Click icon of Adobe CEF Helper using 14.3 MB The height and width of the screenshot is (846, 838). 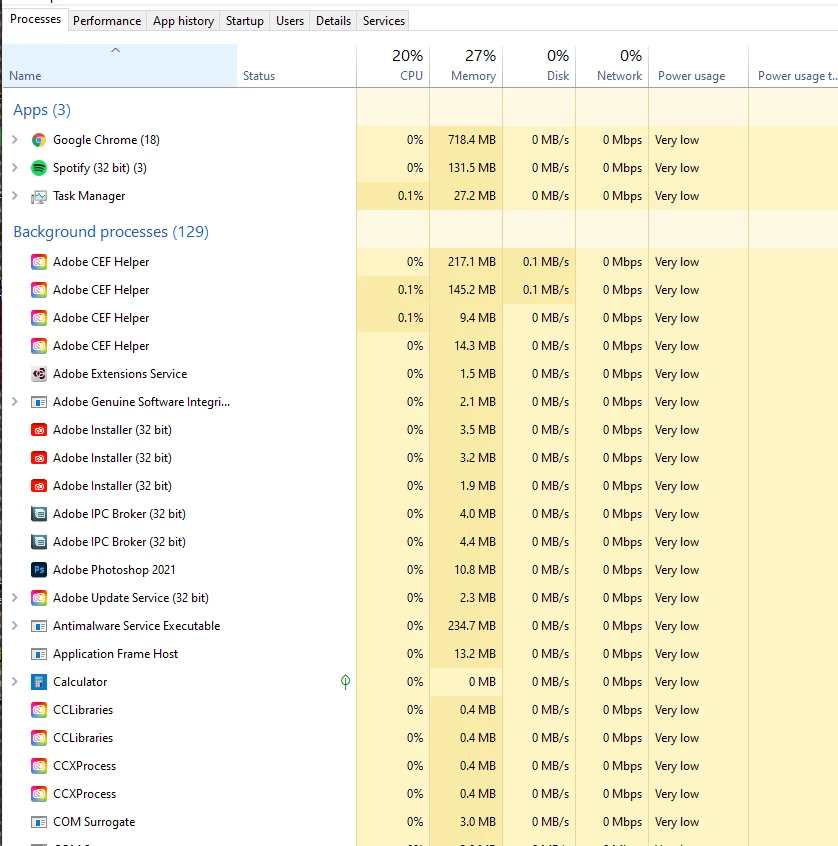(x=39, y=346)
